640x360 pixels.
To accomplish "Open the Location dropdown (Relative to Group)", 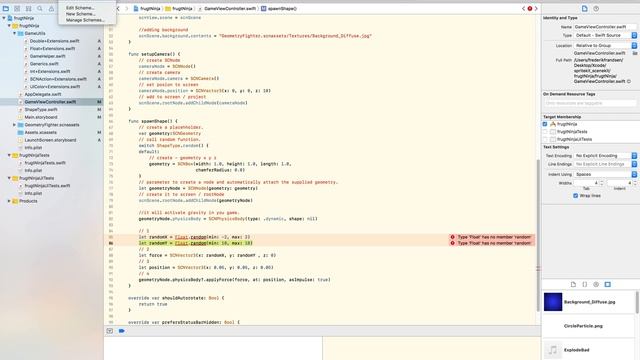I will pos(605,45).
